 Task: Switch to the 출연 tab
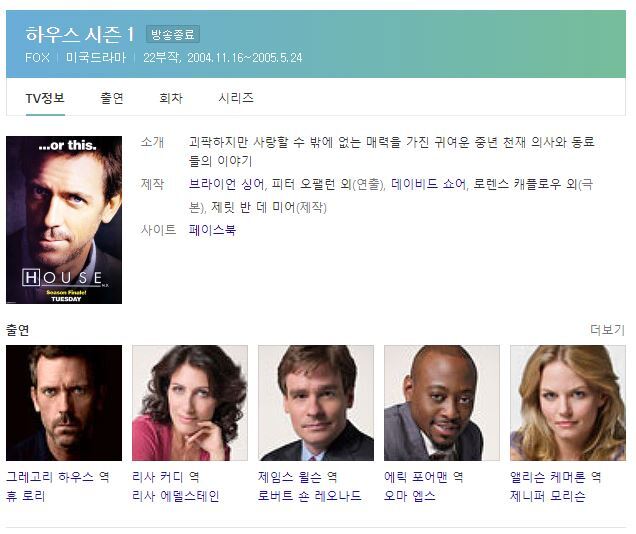pyautogui.click(x=112, y=98)
